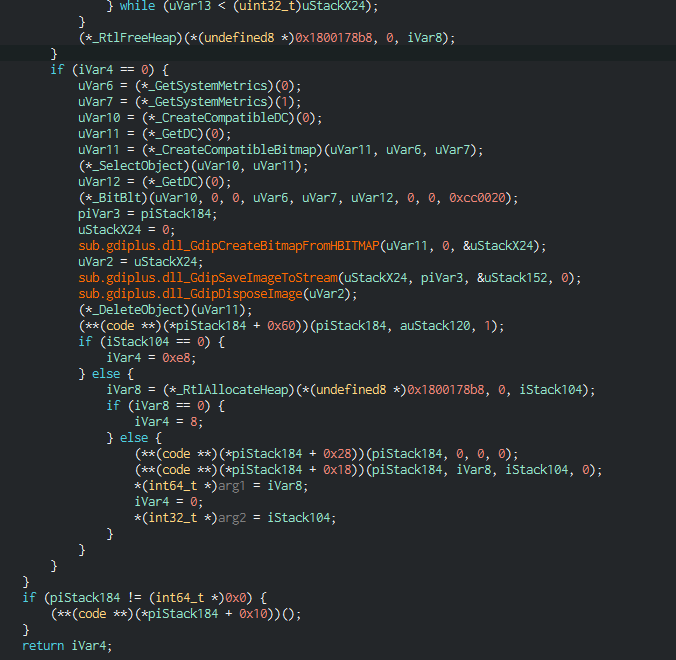Click the 'iVar4 = 8;' statement
676x660 pixels.
click(x=169, y=422)
